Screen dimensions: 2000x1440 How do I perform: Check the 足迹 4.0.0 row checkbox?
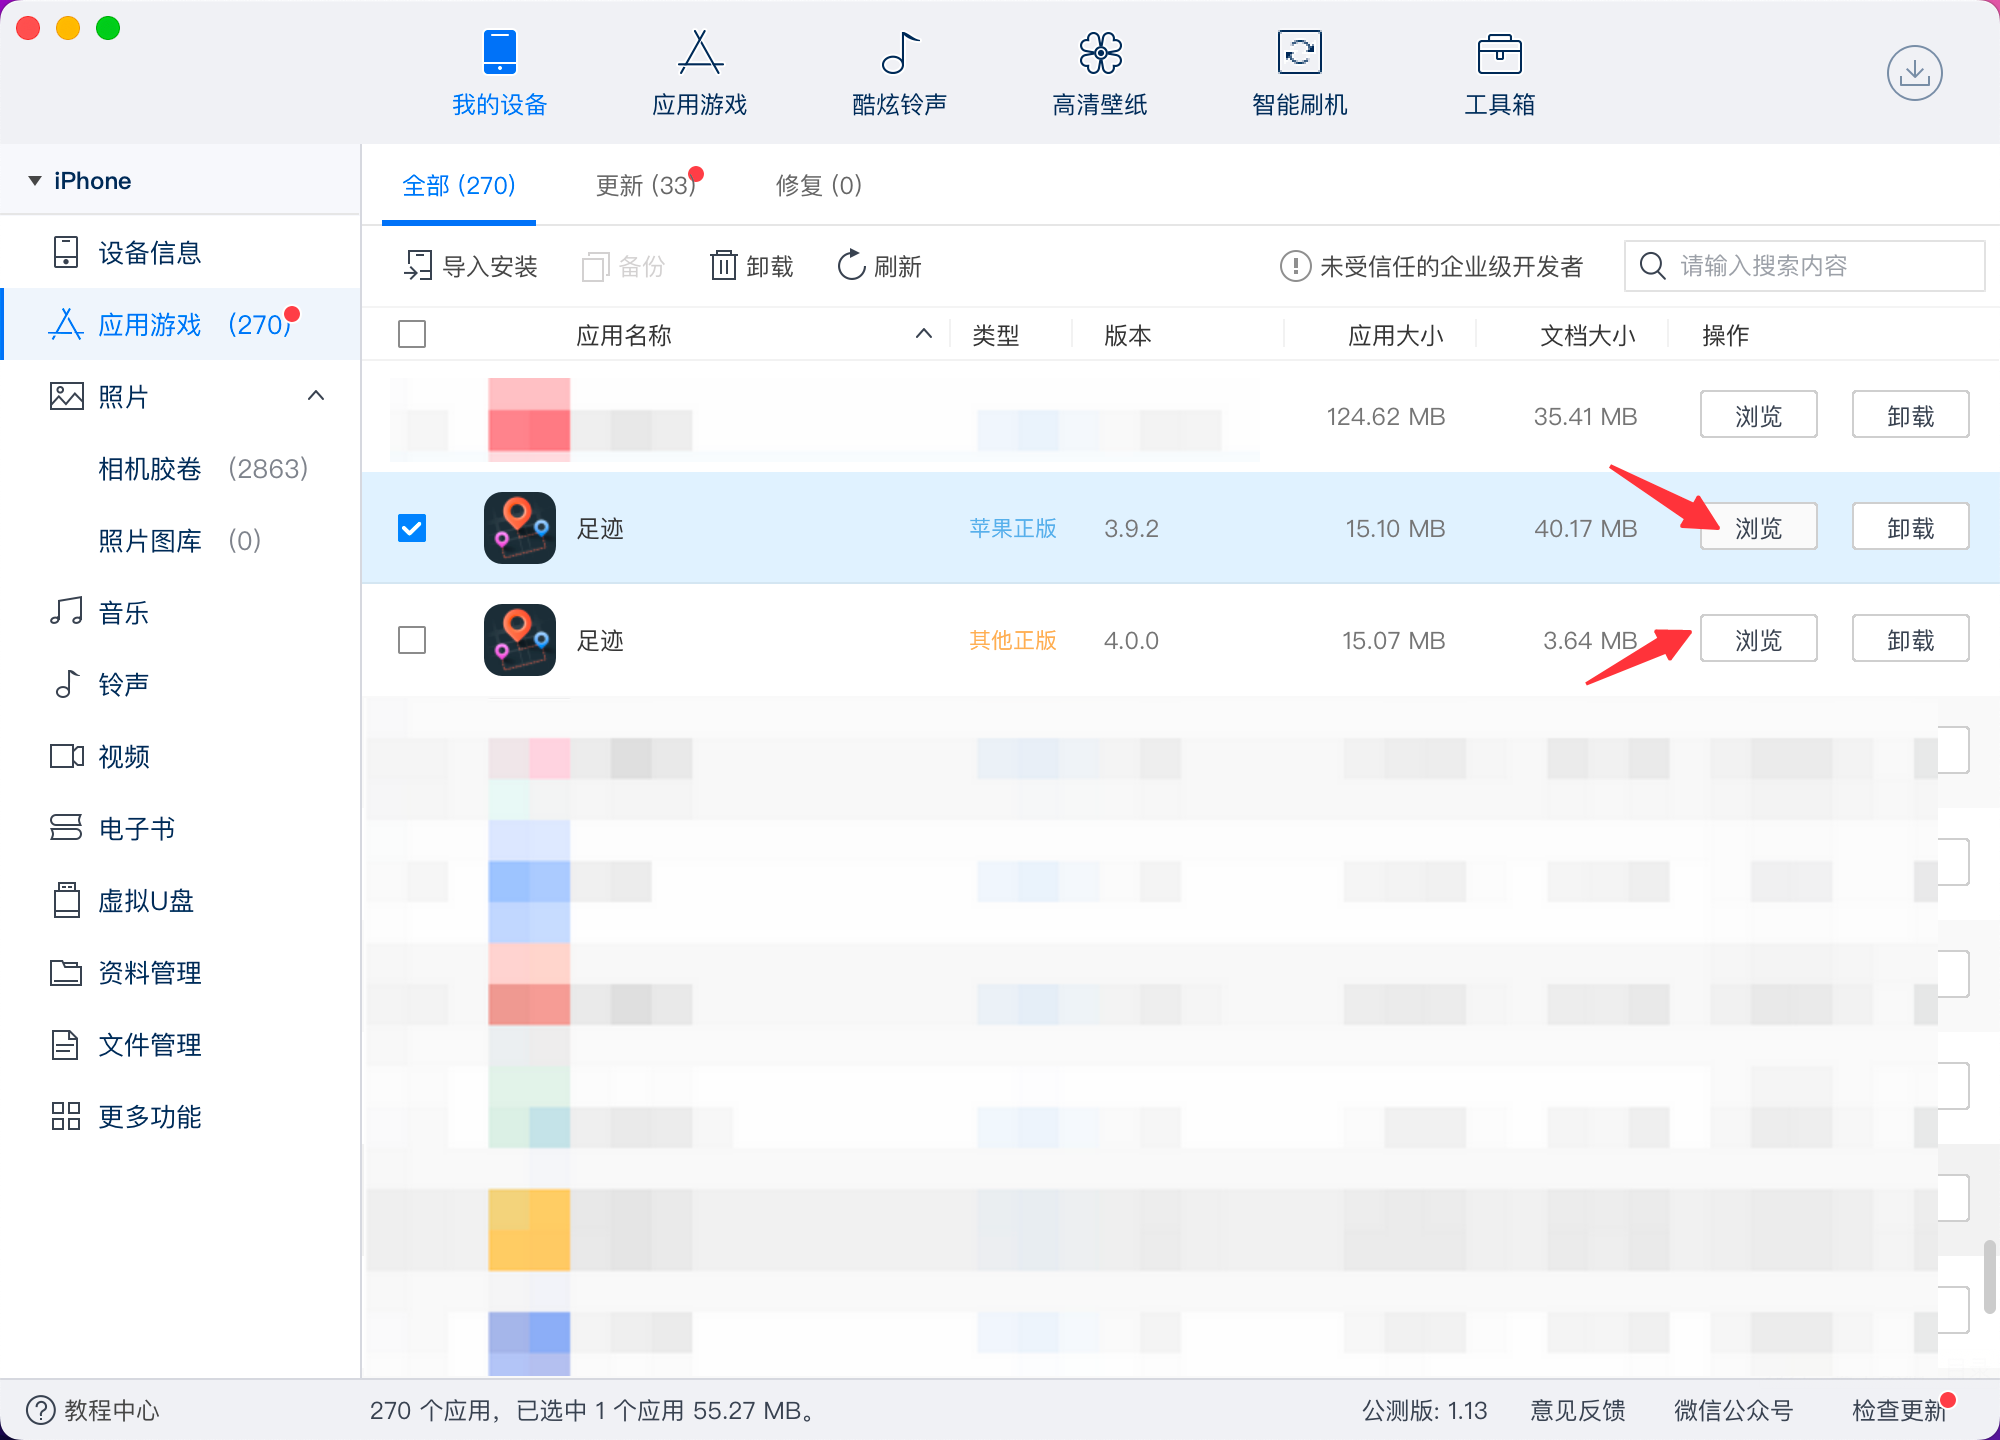tap(412, 640)
